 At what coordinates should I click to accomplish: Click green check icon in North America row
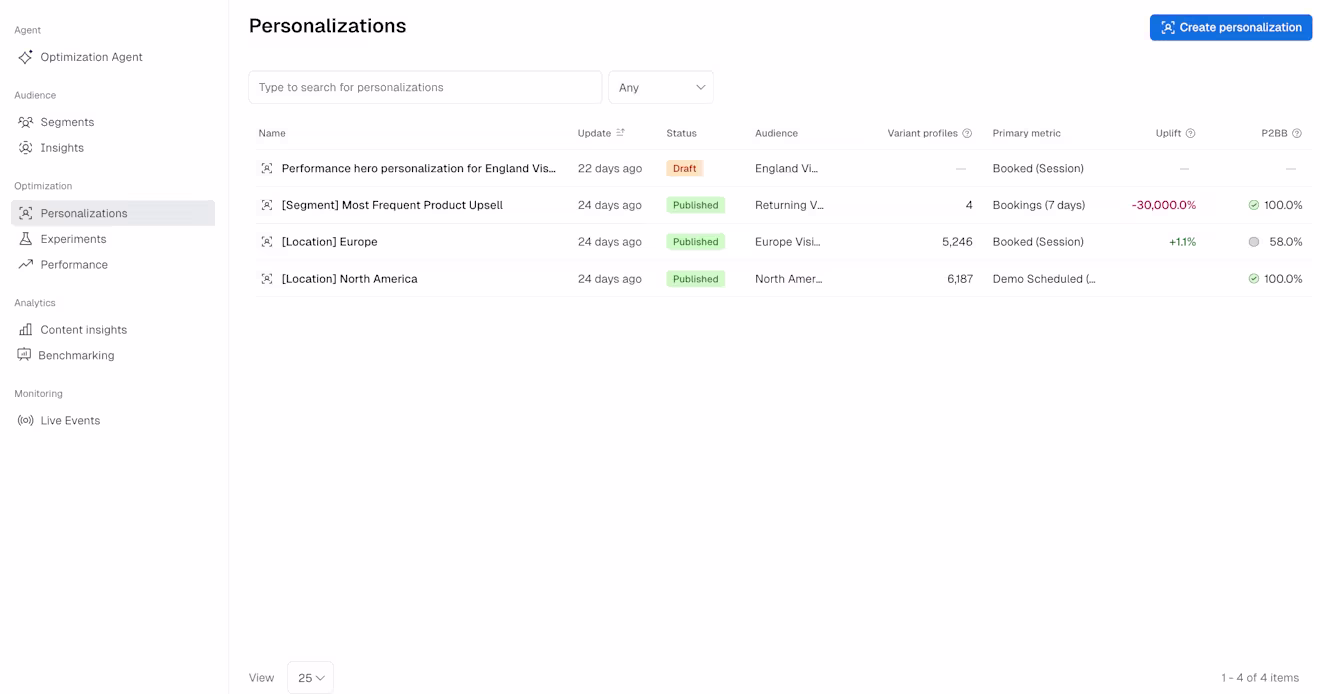click(x=1254, y=279)
